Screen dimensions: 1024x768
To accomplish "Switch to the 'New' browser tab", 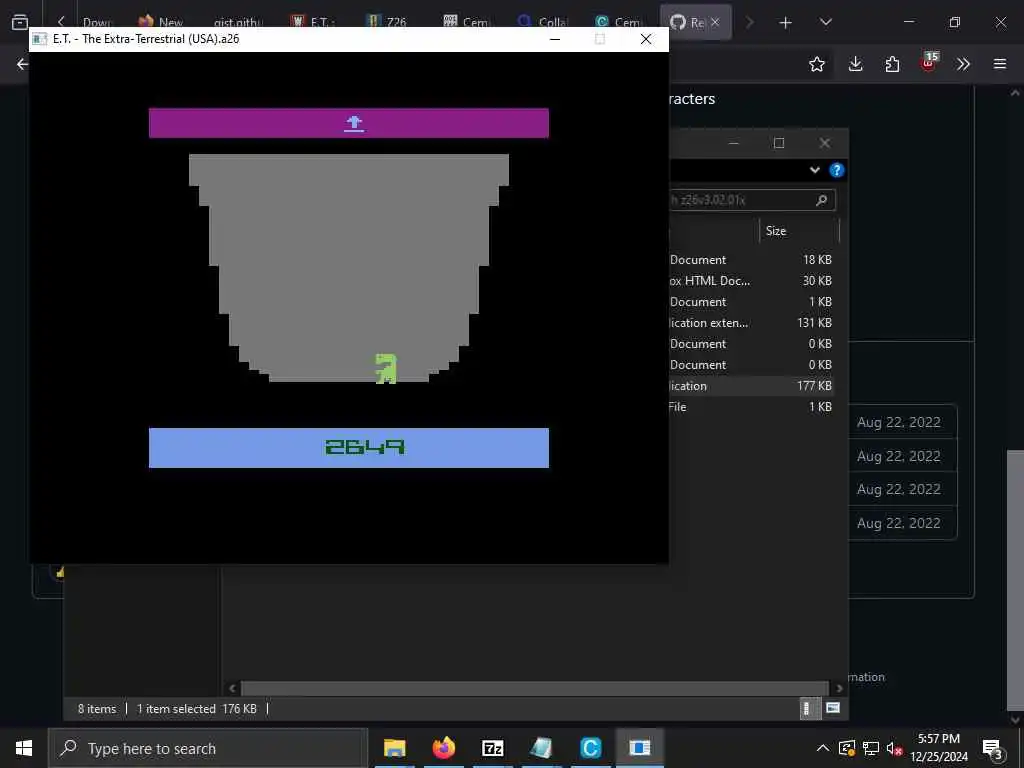I will click(161, 22).
